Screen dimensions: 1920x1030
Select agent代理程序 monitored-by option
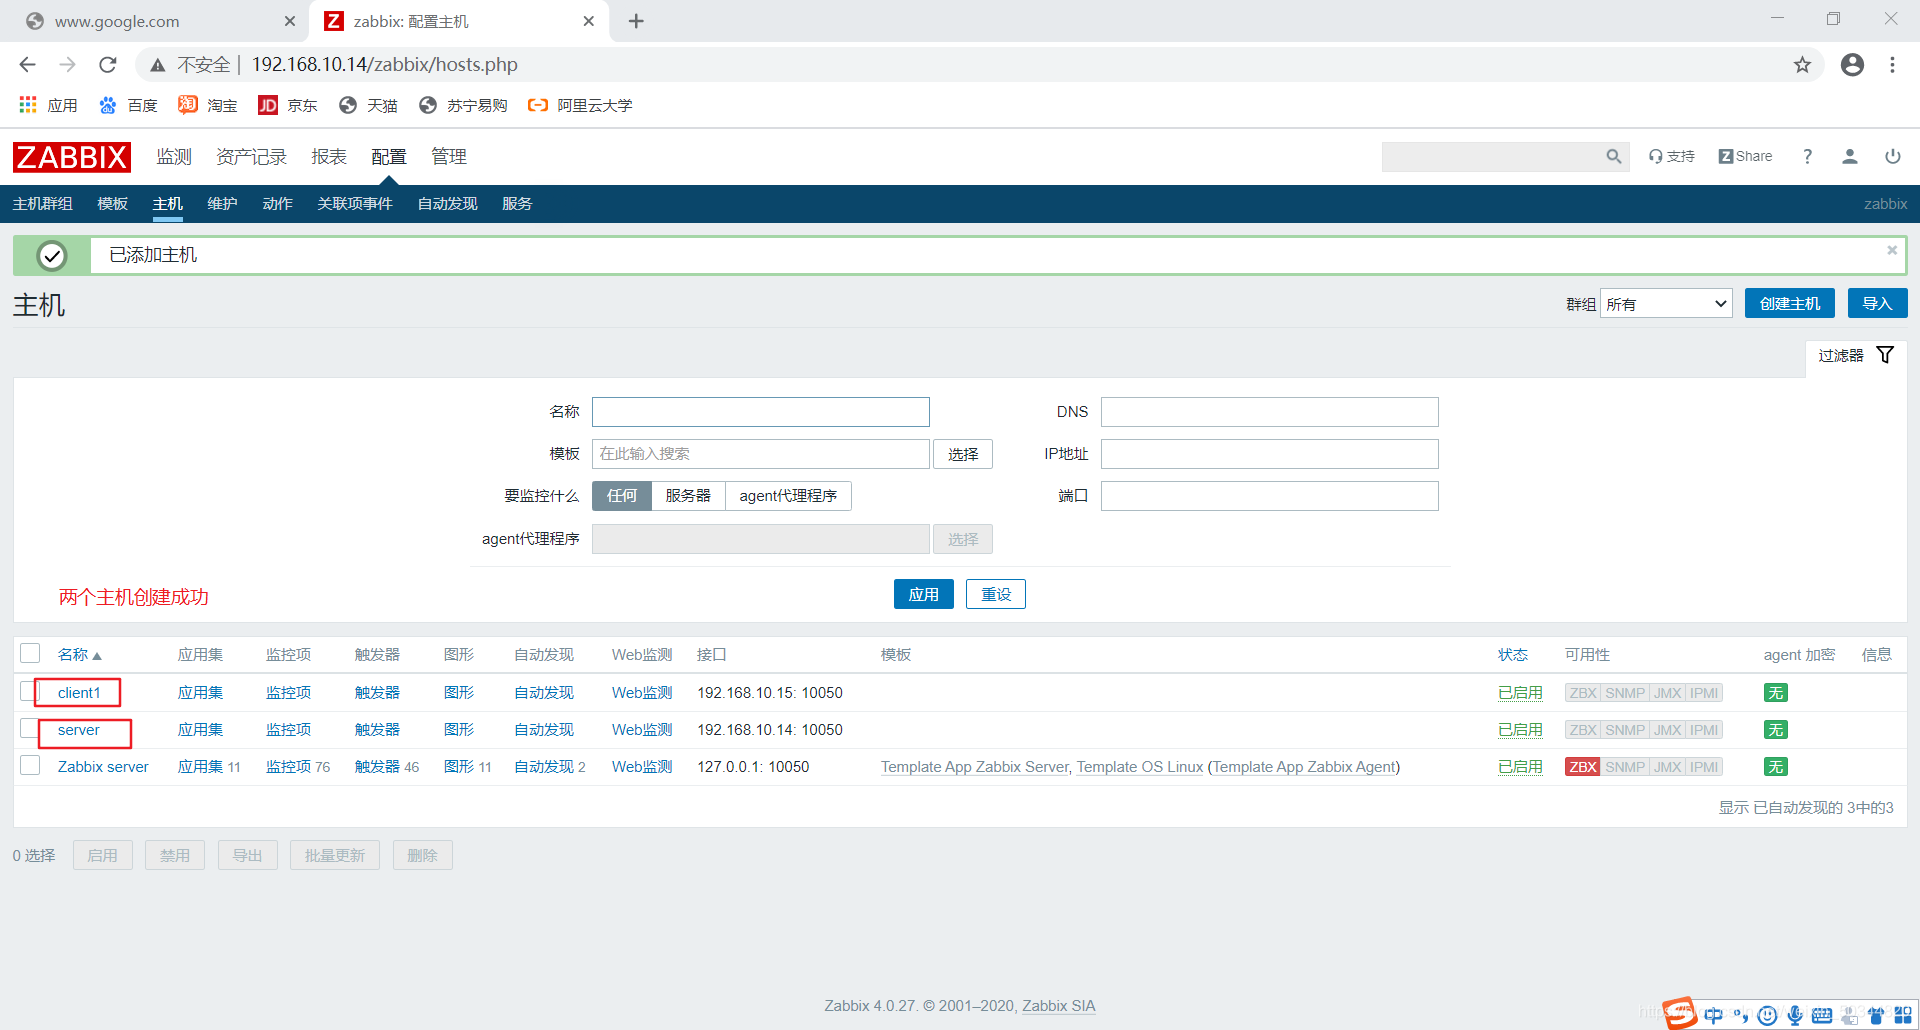pyautogui.click(x=788, y=496)
